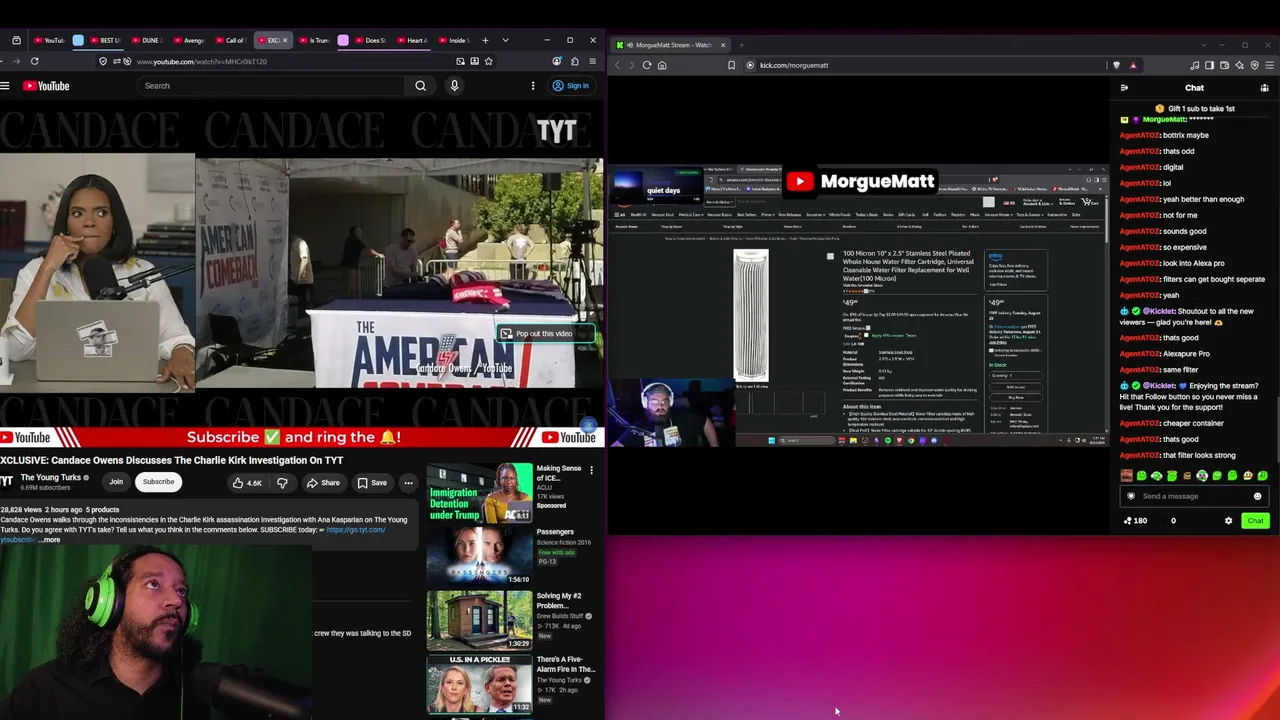Open the Brave VPN shield icon
Viewport: 1280px width, 720px height.
click(1254, 65)
